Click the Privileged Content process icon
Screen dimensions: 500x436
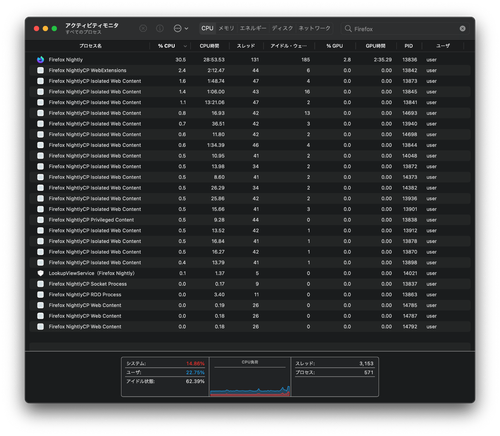[x=40, y=220]
